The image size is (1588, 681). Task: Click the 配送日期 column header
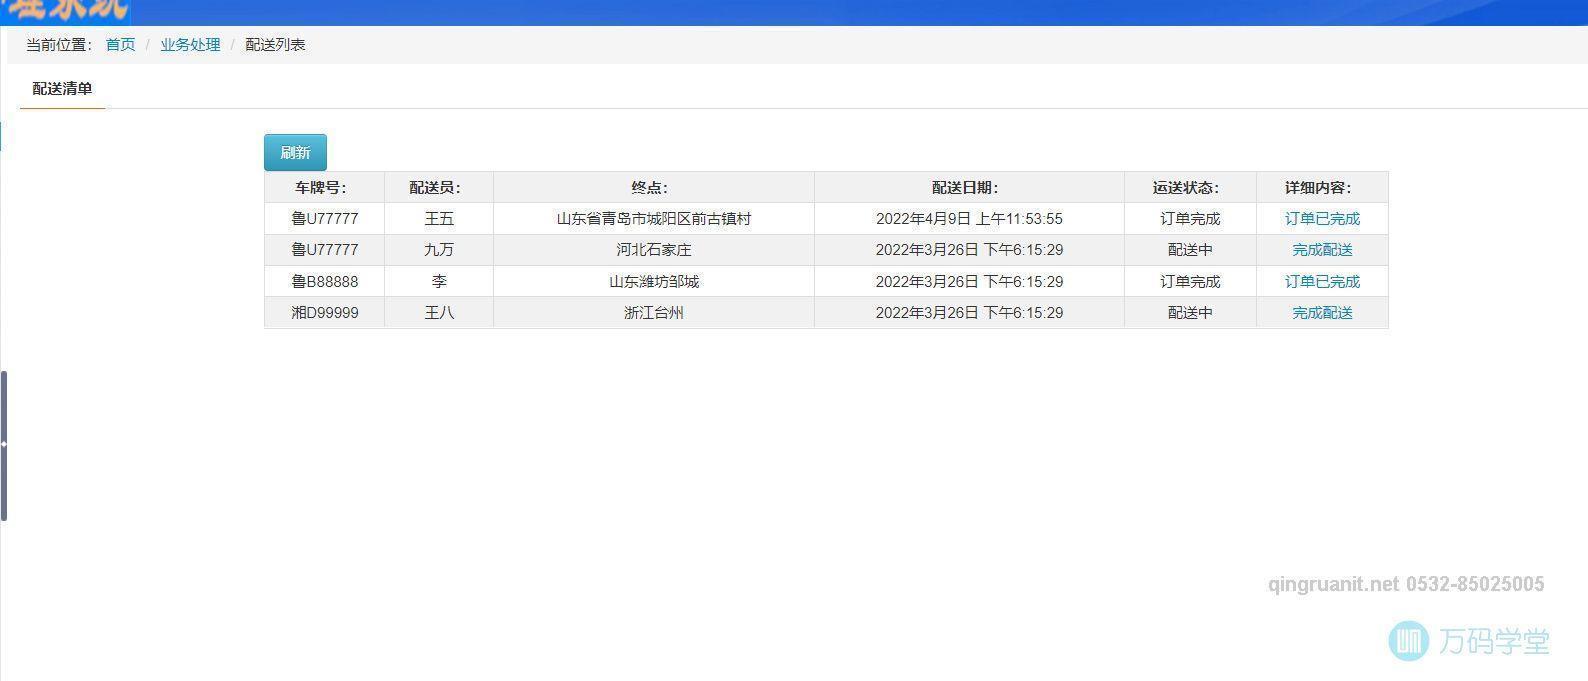(x=969, y=187)
